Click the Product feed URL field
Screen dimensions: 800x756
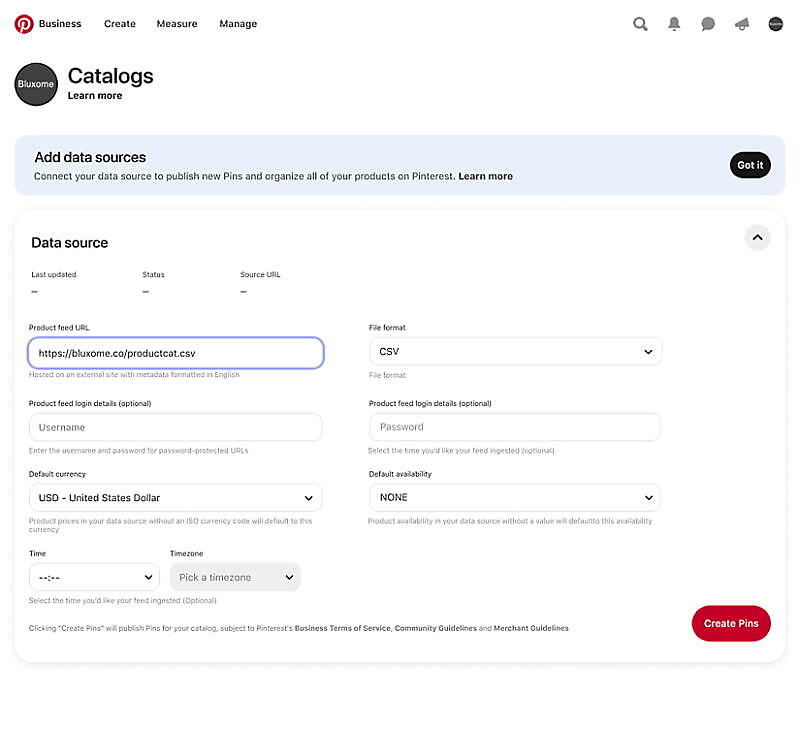pos(176,353)
